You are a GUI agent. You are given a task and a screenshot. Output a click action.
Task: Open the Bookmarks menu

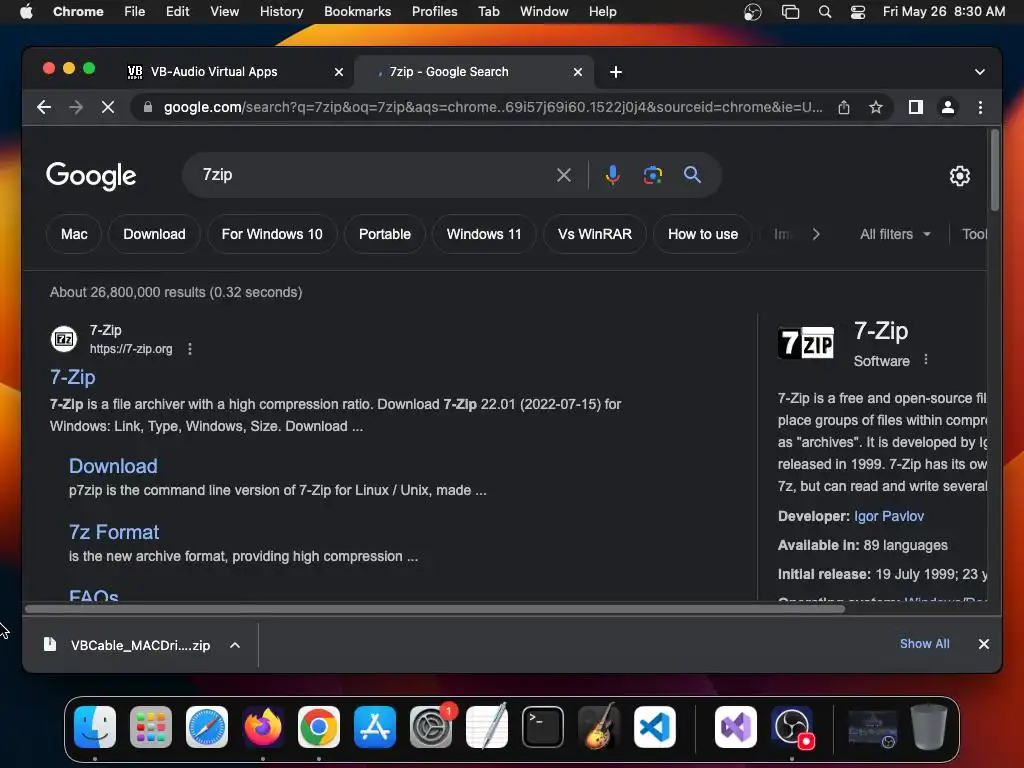click(357, 12)
